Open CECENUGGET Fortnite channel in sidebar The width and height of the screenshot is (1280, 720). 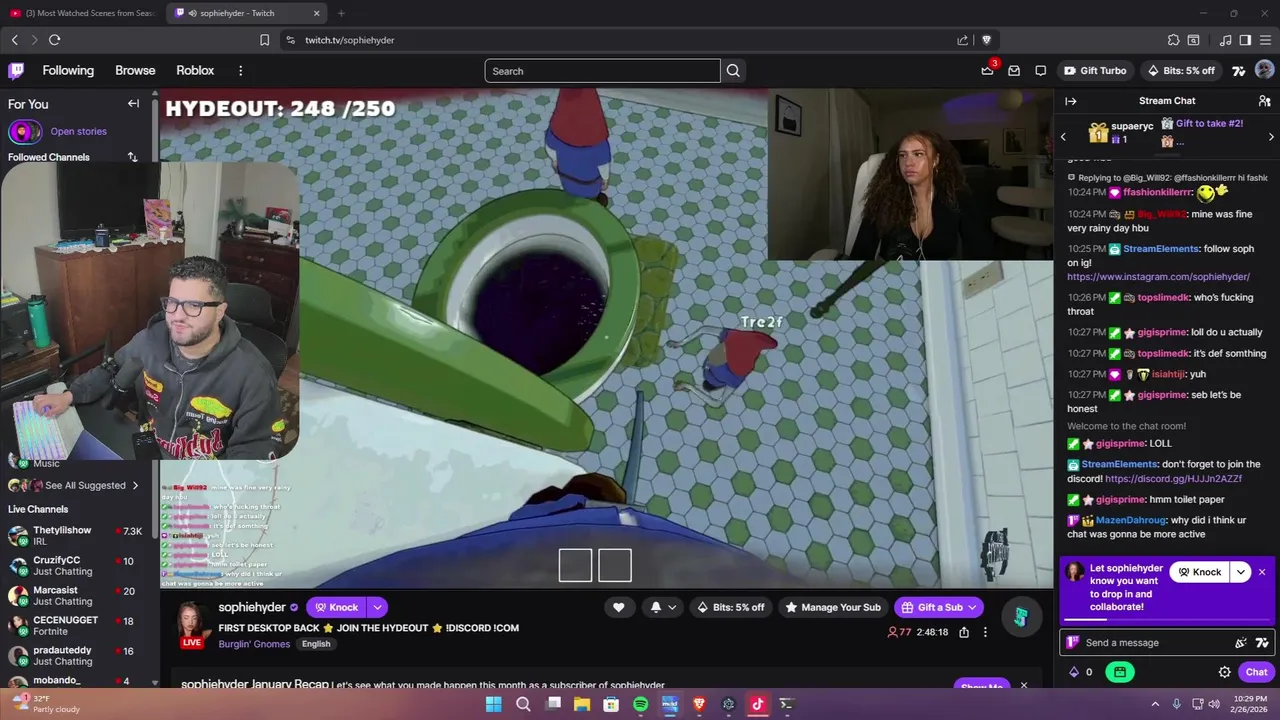[75, 626]
